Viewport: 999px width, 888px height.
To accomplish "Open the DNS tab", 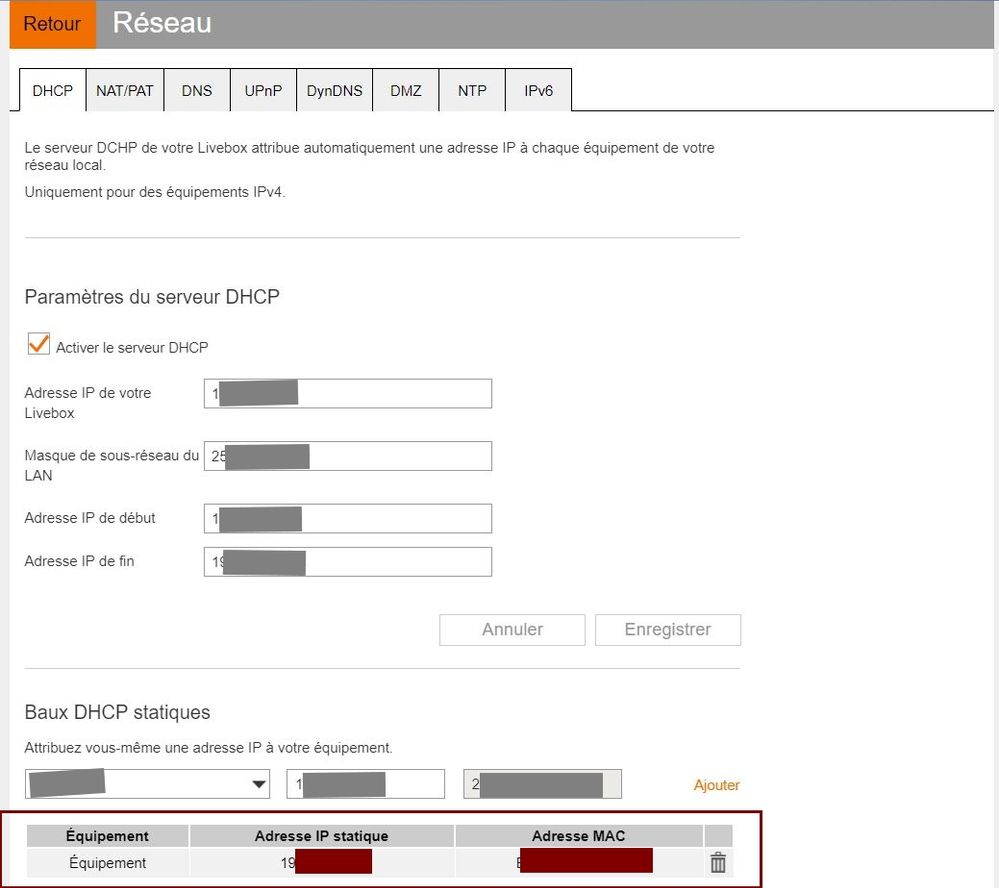I will (197, 90).
